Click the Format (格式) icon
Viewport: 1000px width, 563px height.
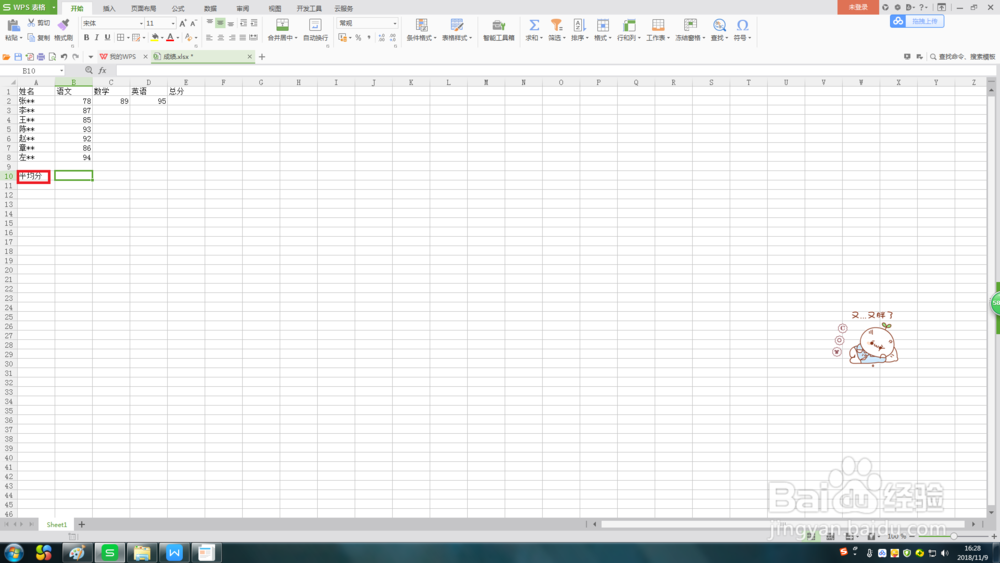[x=603, y=25]
